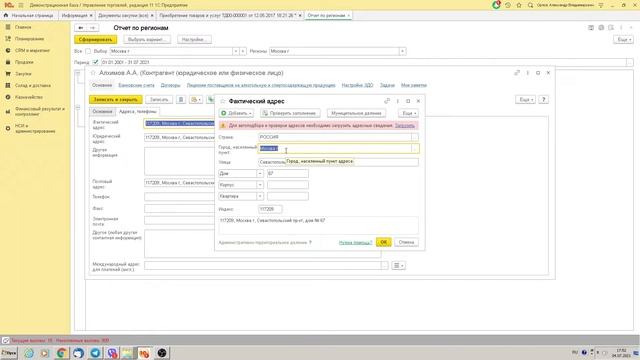Click the green notification icon with red badge
The height and width of the screenshot is (360, 640).
(x=496, y=5)
